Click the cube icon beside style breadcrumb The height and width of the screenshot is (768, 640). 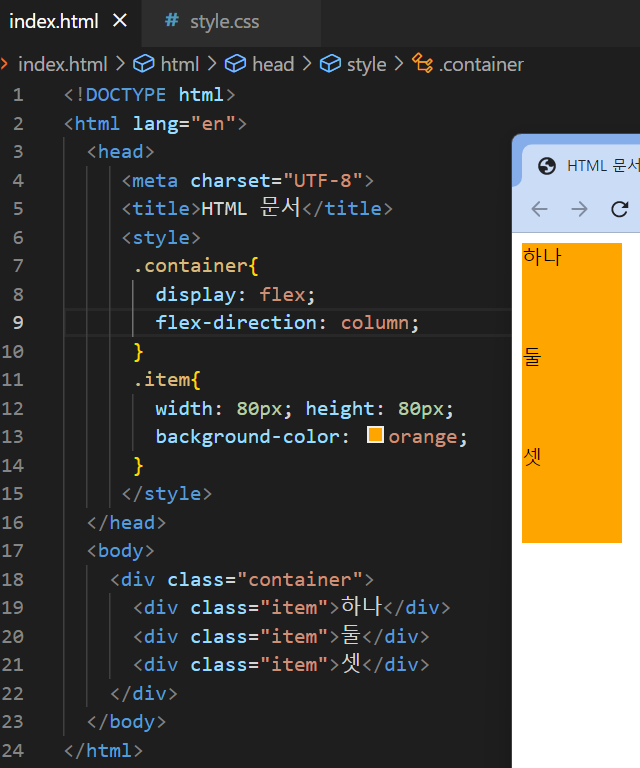tap(330, 64)
